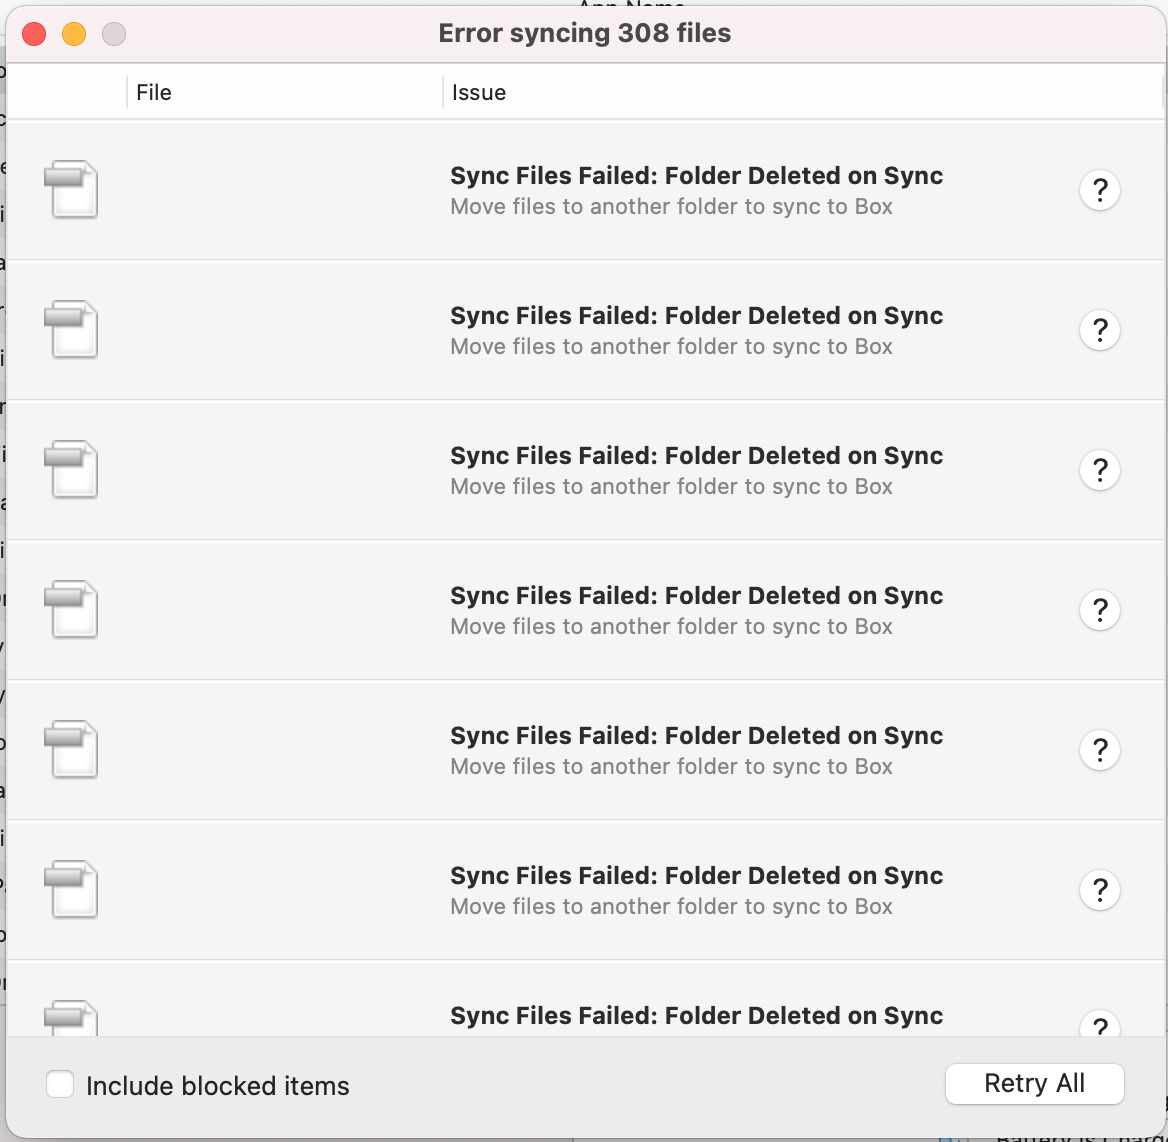Click the file icon in the fourth error row
This screenshot has height=1142, width=1168.
pyautogui.click(x=70, y=610)
